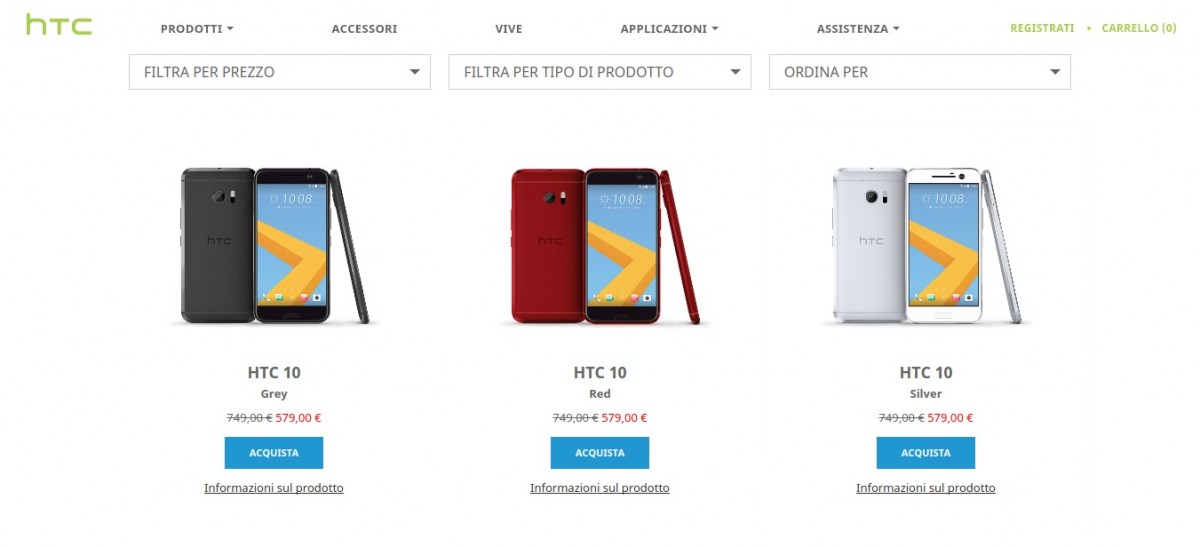Viewport: 1200px width, 547px height.
Task: Click the REGISTRATI link
Action: click(x=1042, y=28)
